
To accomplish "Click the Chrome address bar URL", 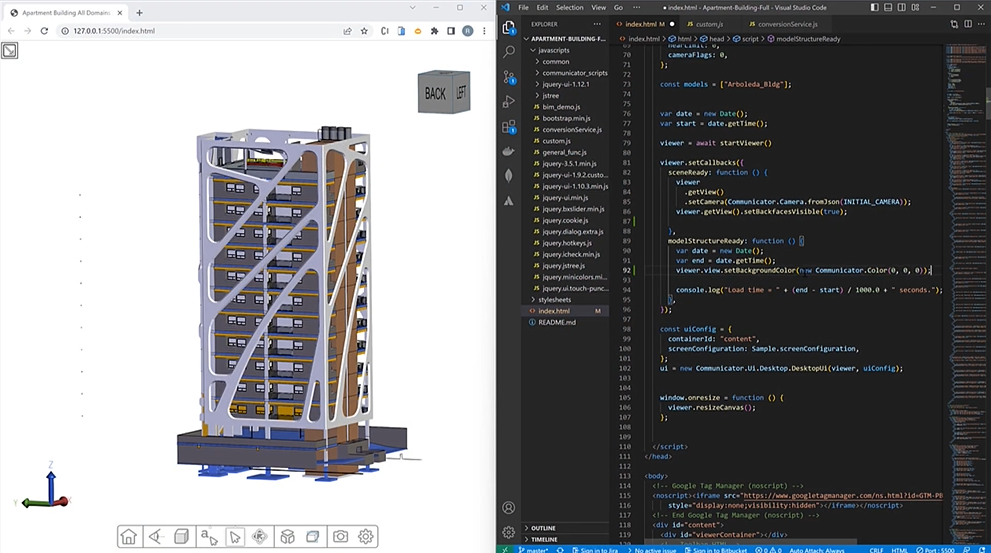I will point(114,31).
